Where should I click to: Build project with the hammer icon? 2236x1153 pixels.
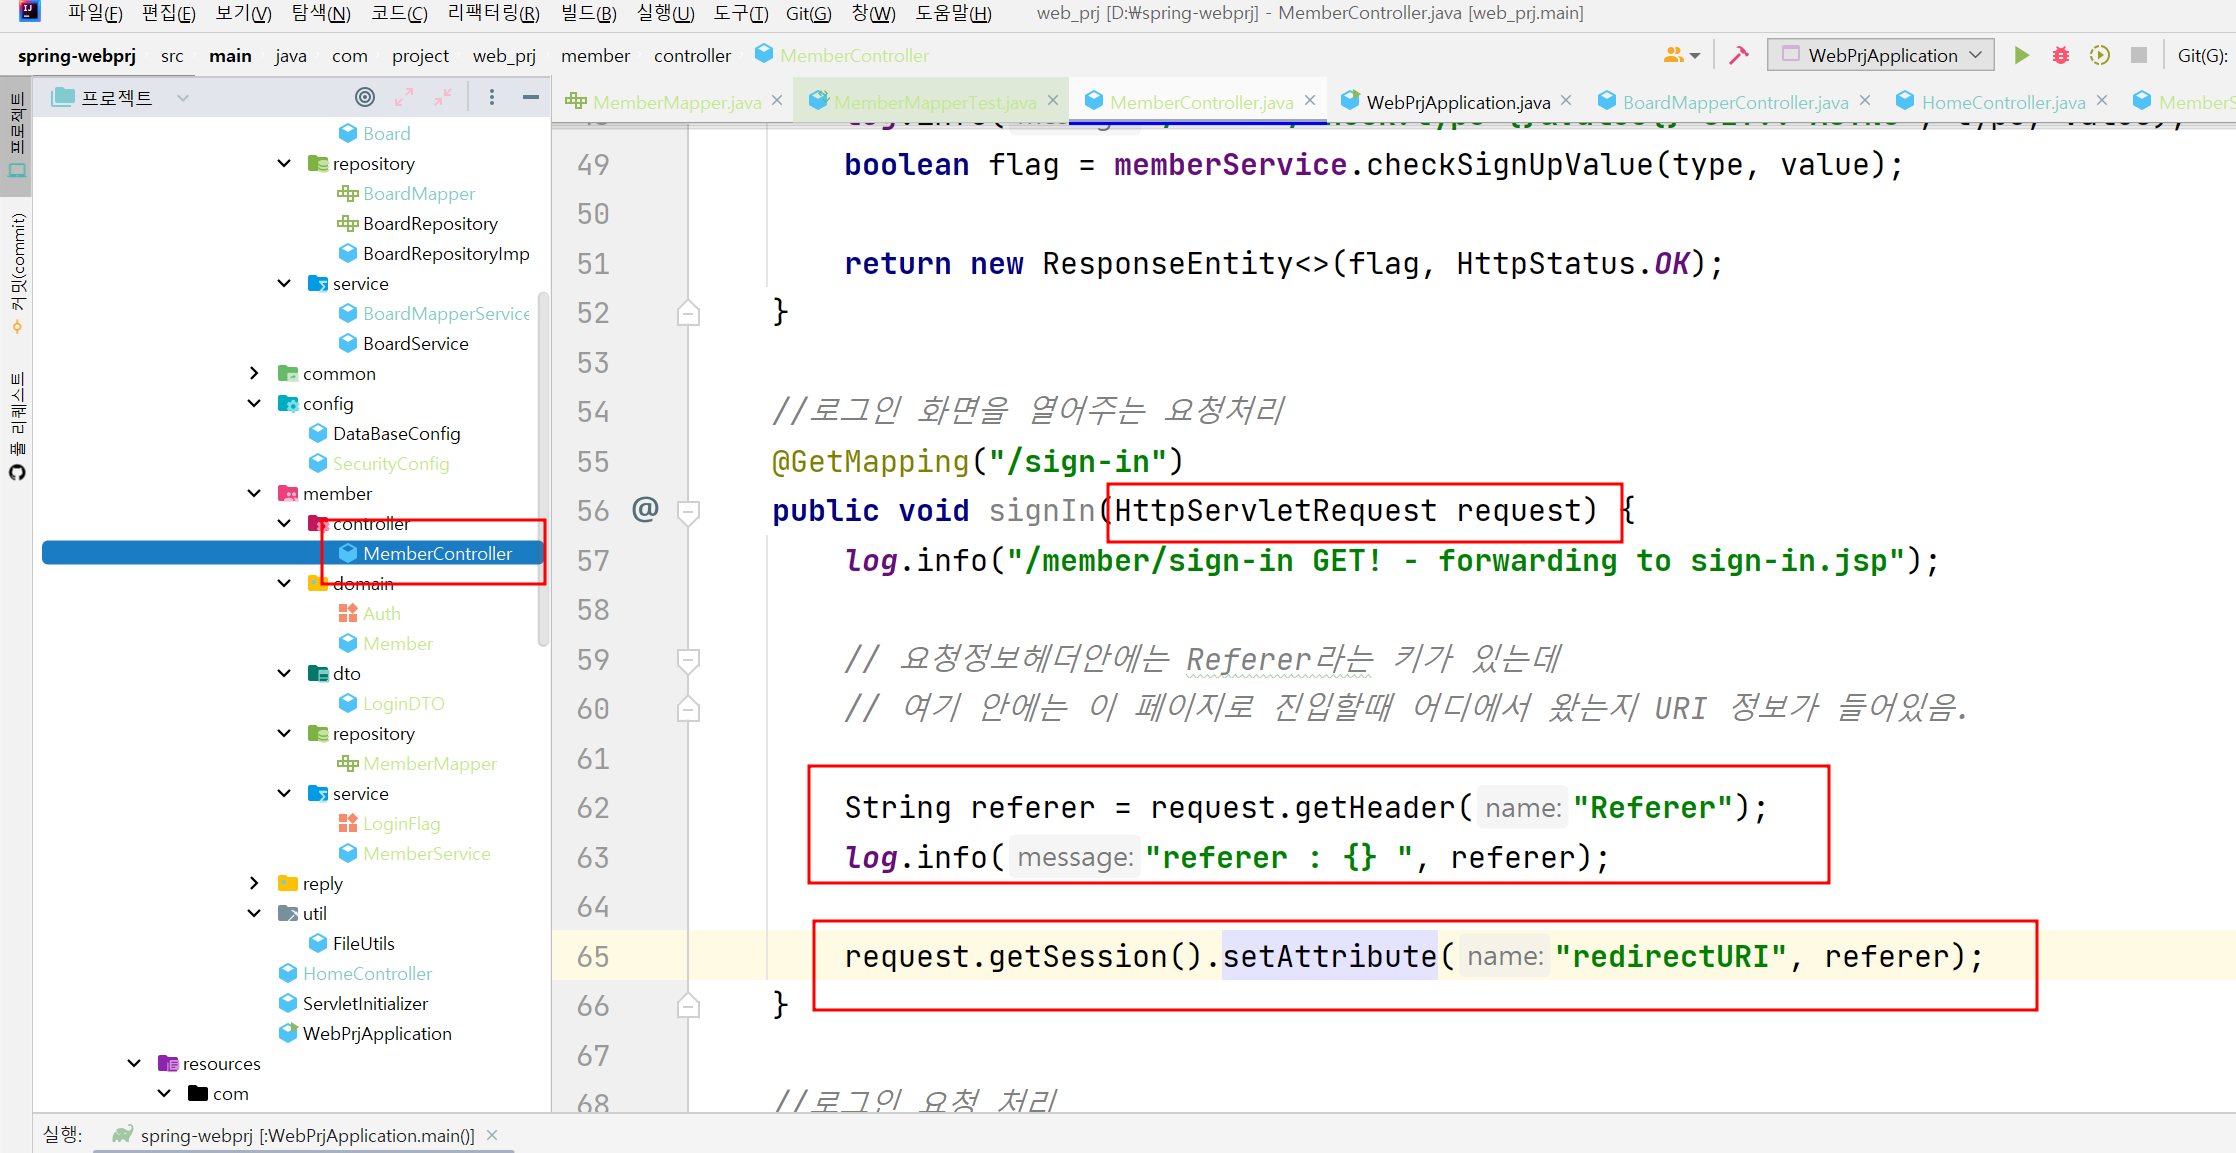point(1739,55)
